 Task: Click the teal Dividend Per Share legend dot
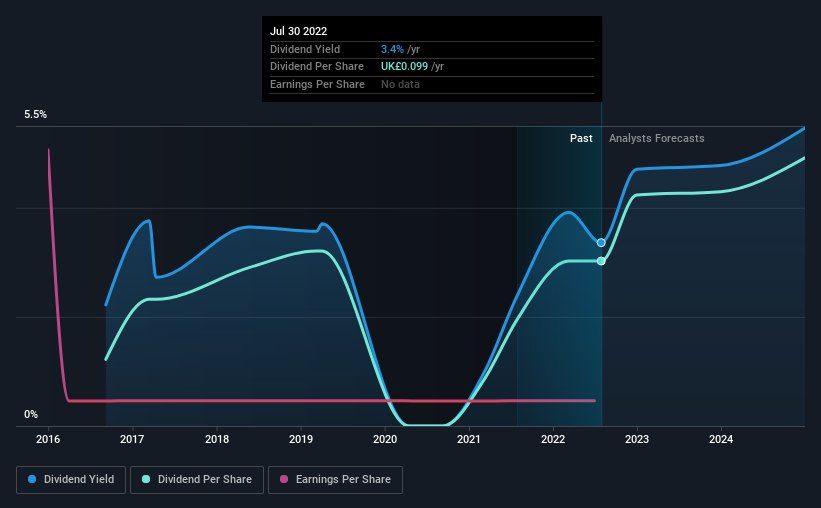coord(146,479)
